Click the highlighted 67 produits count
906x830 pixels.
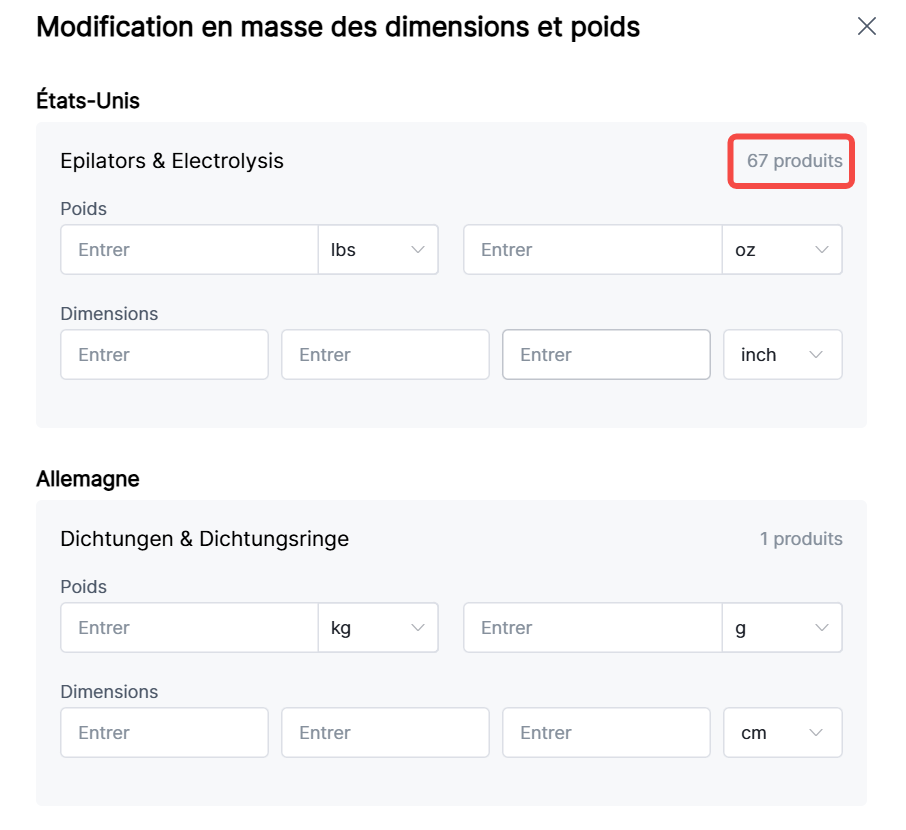(794, 161)
